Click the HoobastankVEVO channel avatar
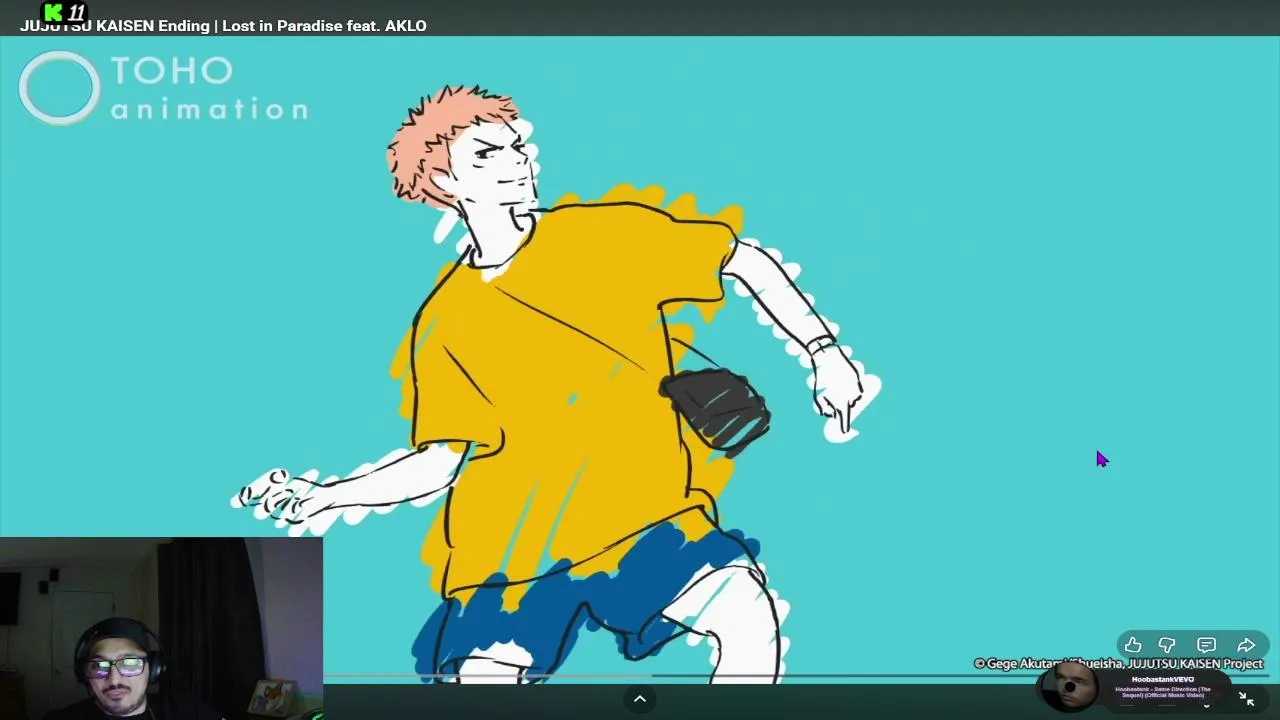Viewport: 1280px width, 720px height. tap(1069, 688)
